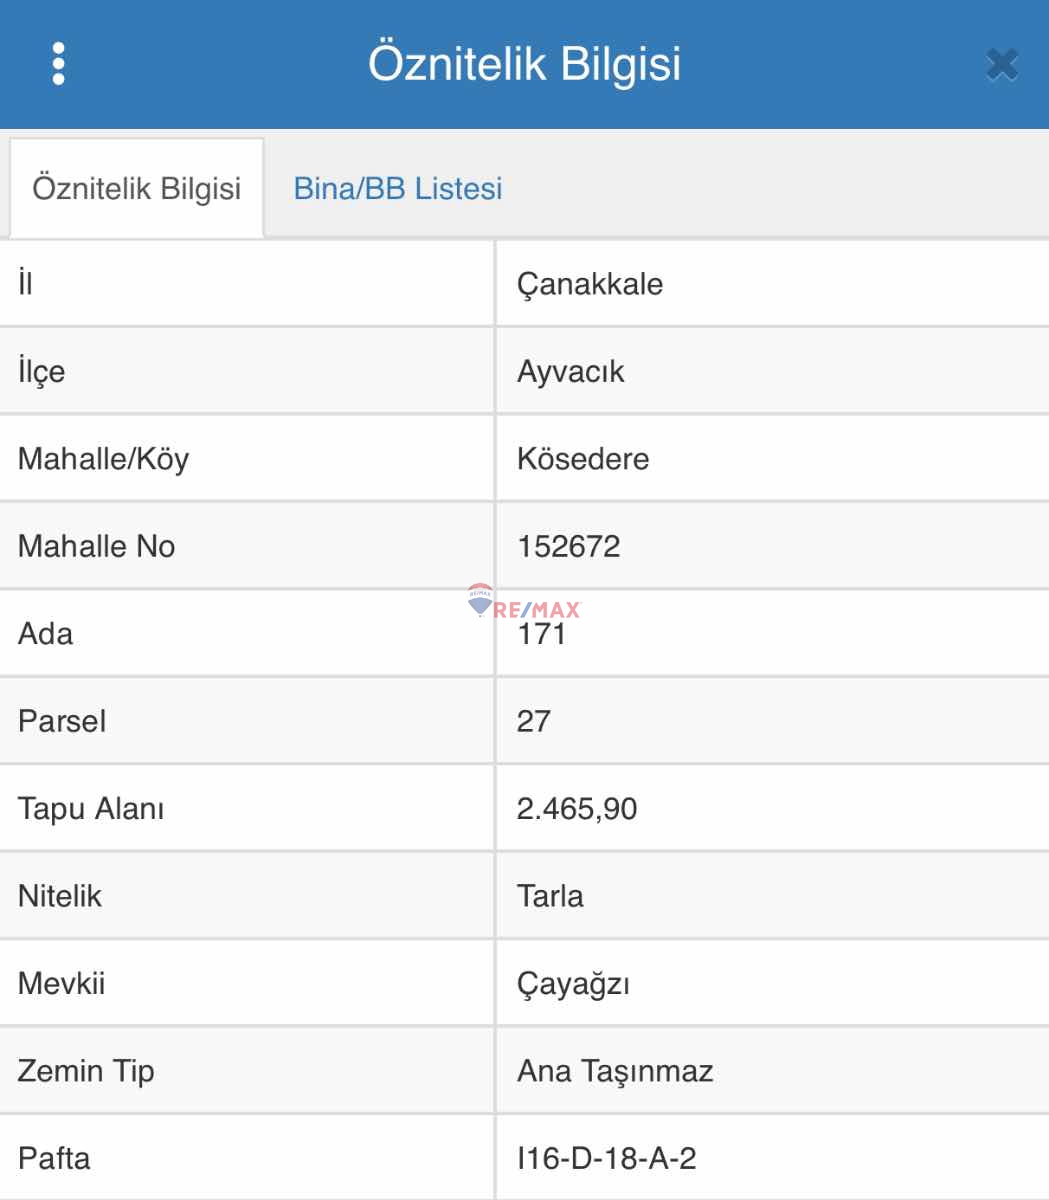Select the Parsel value 27
Image resolution: width=1049 pixels, height=1200 pixels.
point(534,722)
